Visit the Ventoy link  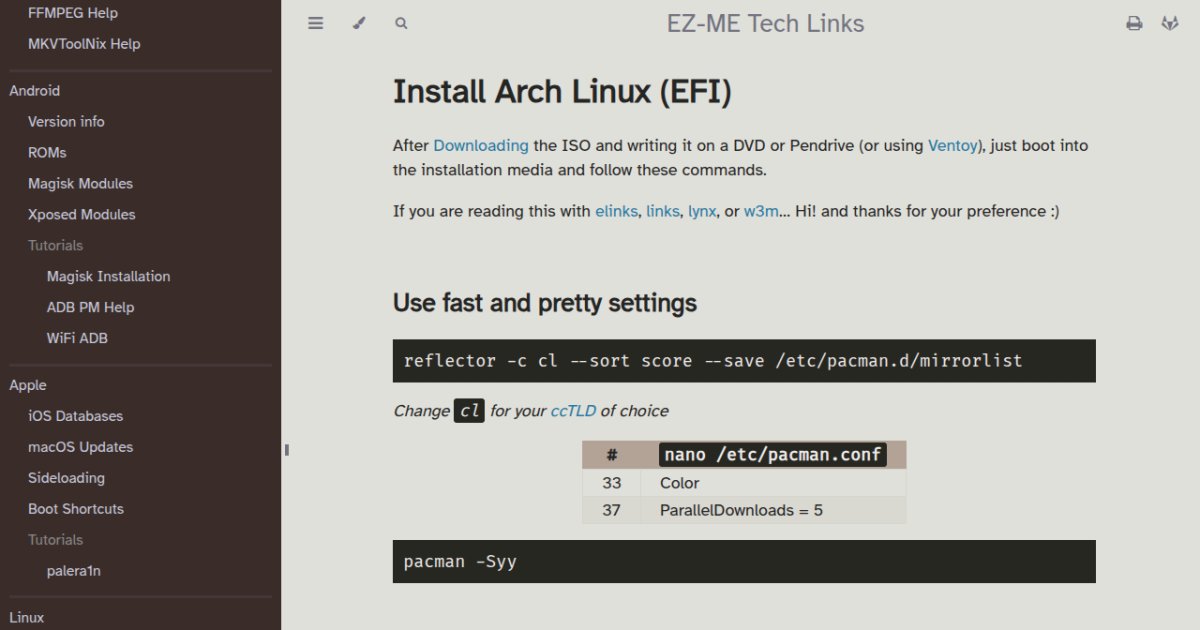tap(952, 145)
